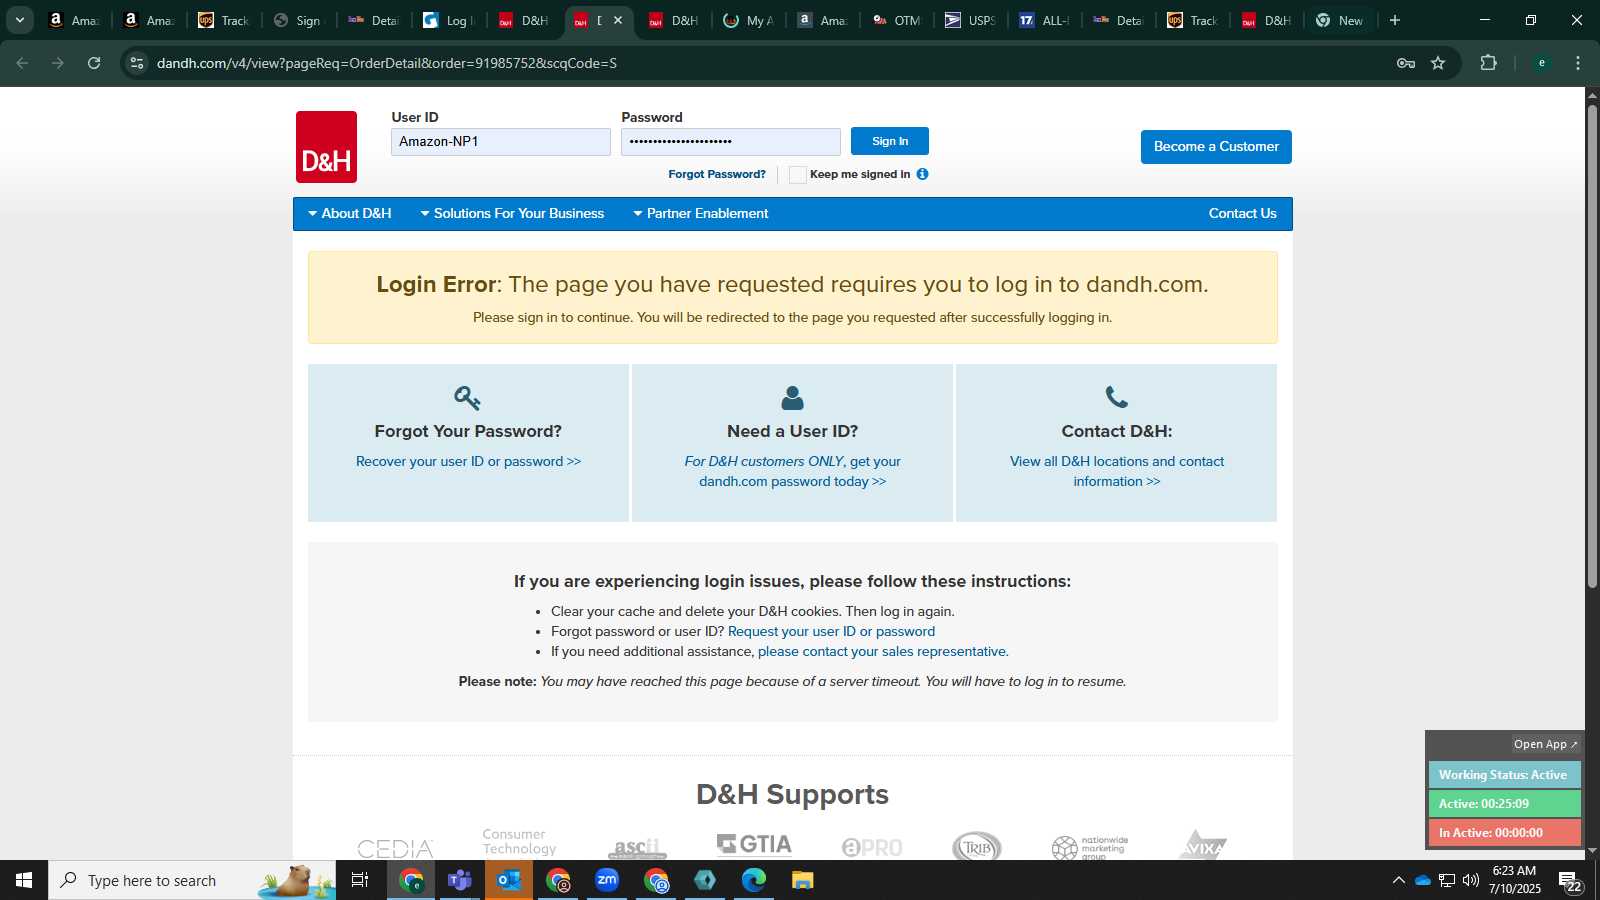Open Microsoft Teams from taskbar
This screenshot has width=1600, height=900.
pyautogui.click(x=460, y=880)
